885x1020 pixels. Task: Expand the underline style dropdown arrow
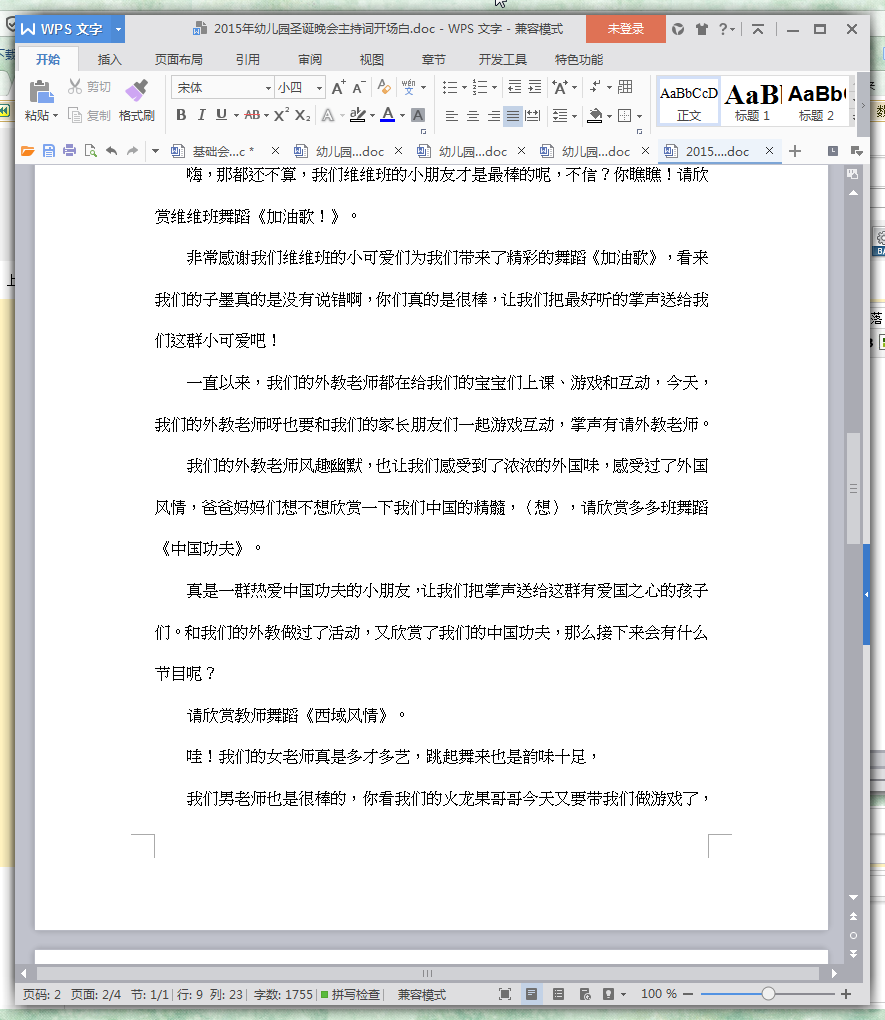[x=236, y=116]
